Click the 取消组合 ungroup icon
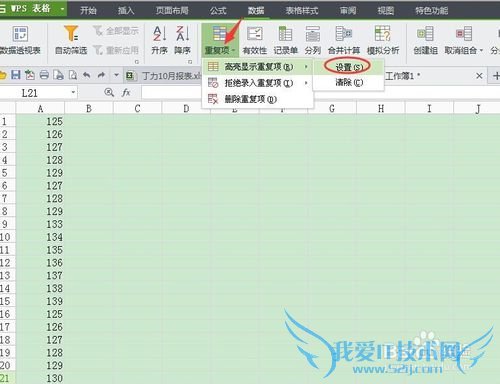The height and width of the screenshot is (384, 500). point(463,34)
